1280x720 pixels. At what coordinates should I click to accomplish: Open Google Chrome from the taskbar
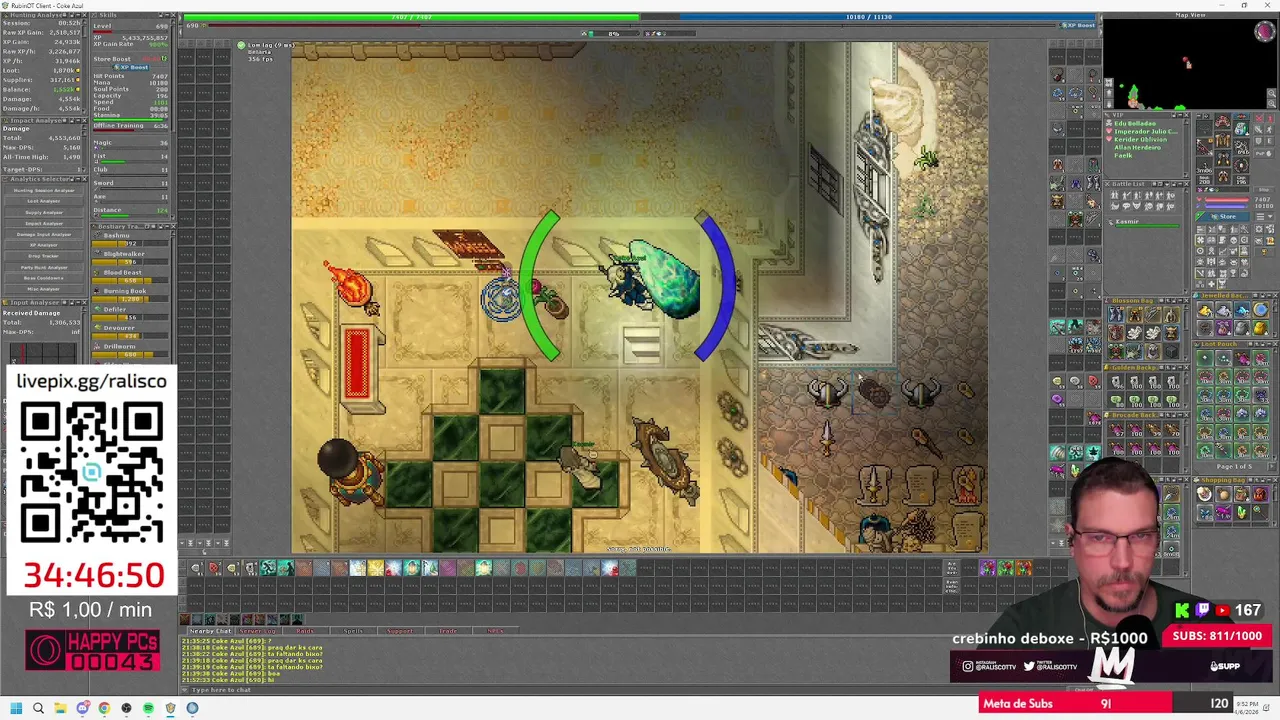click(104, 708)
